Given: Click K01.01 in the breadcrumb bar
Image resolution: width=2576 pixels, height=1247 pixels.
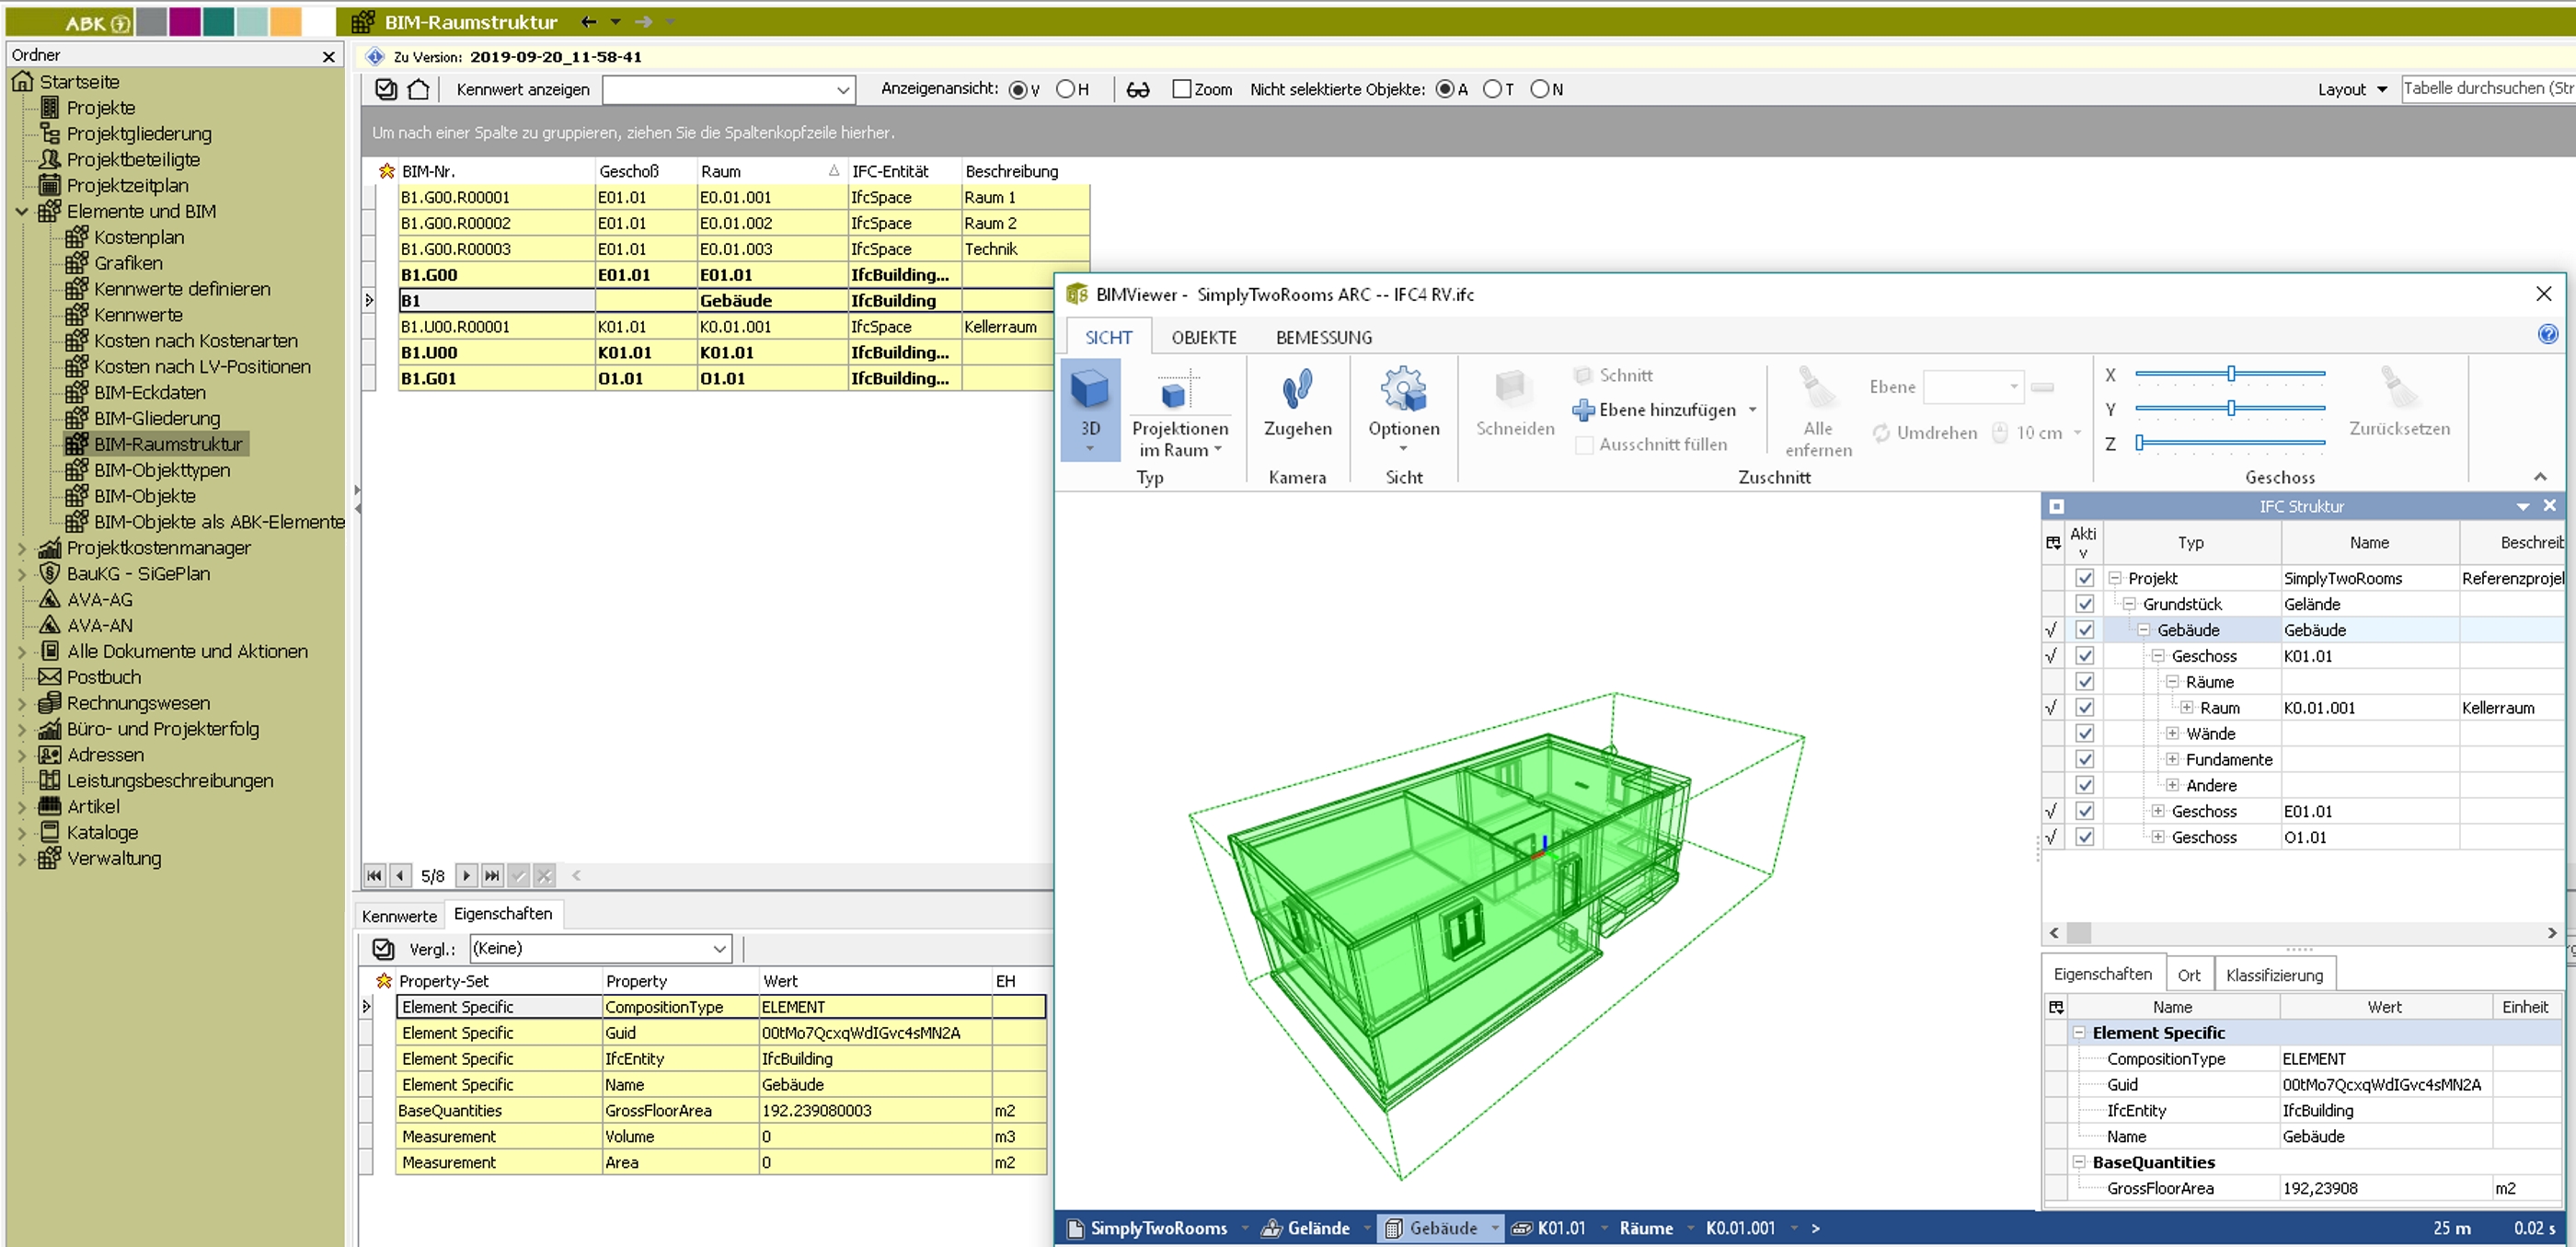Looking at the screenshot, I should tap(1561, 1228).
